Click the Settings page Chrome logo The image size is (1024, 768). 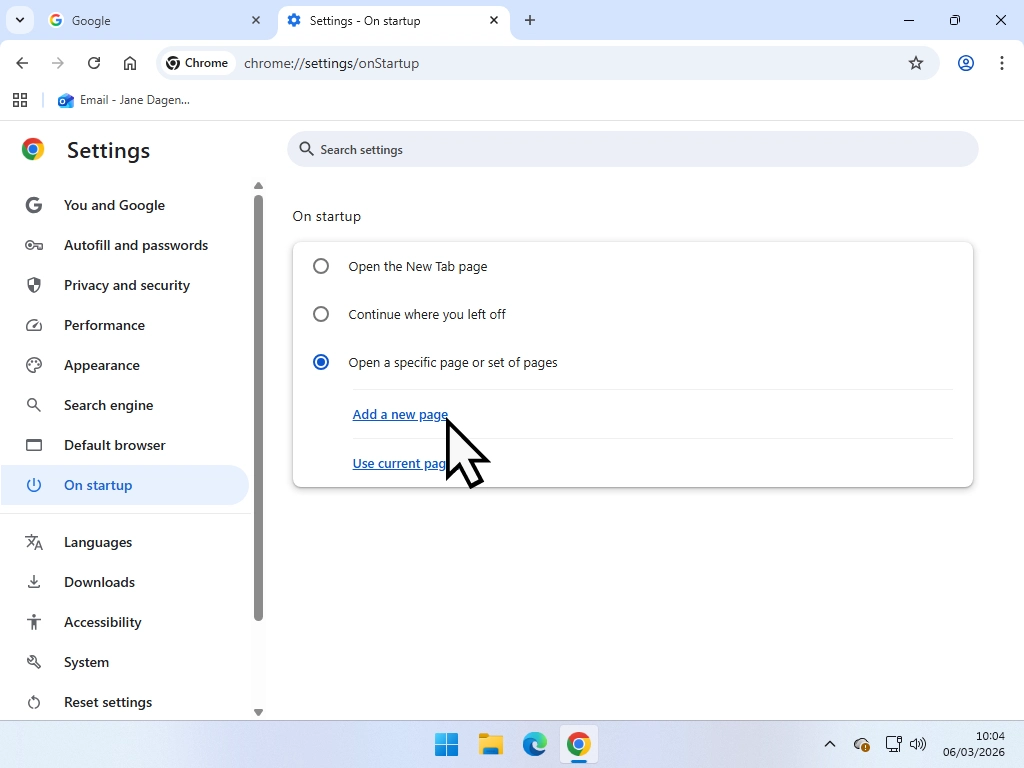(x=33, y=150)
